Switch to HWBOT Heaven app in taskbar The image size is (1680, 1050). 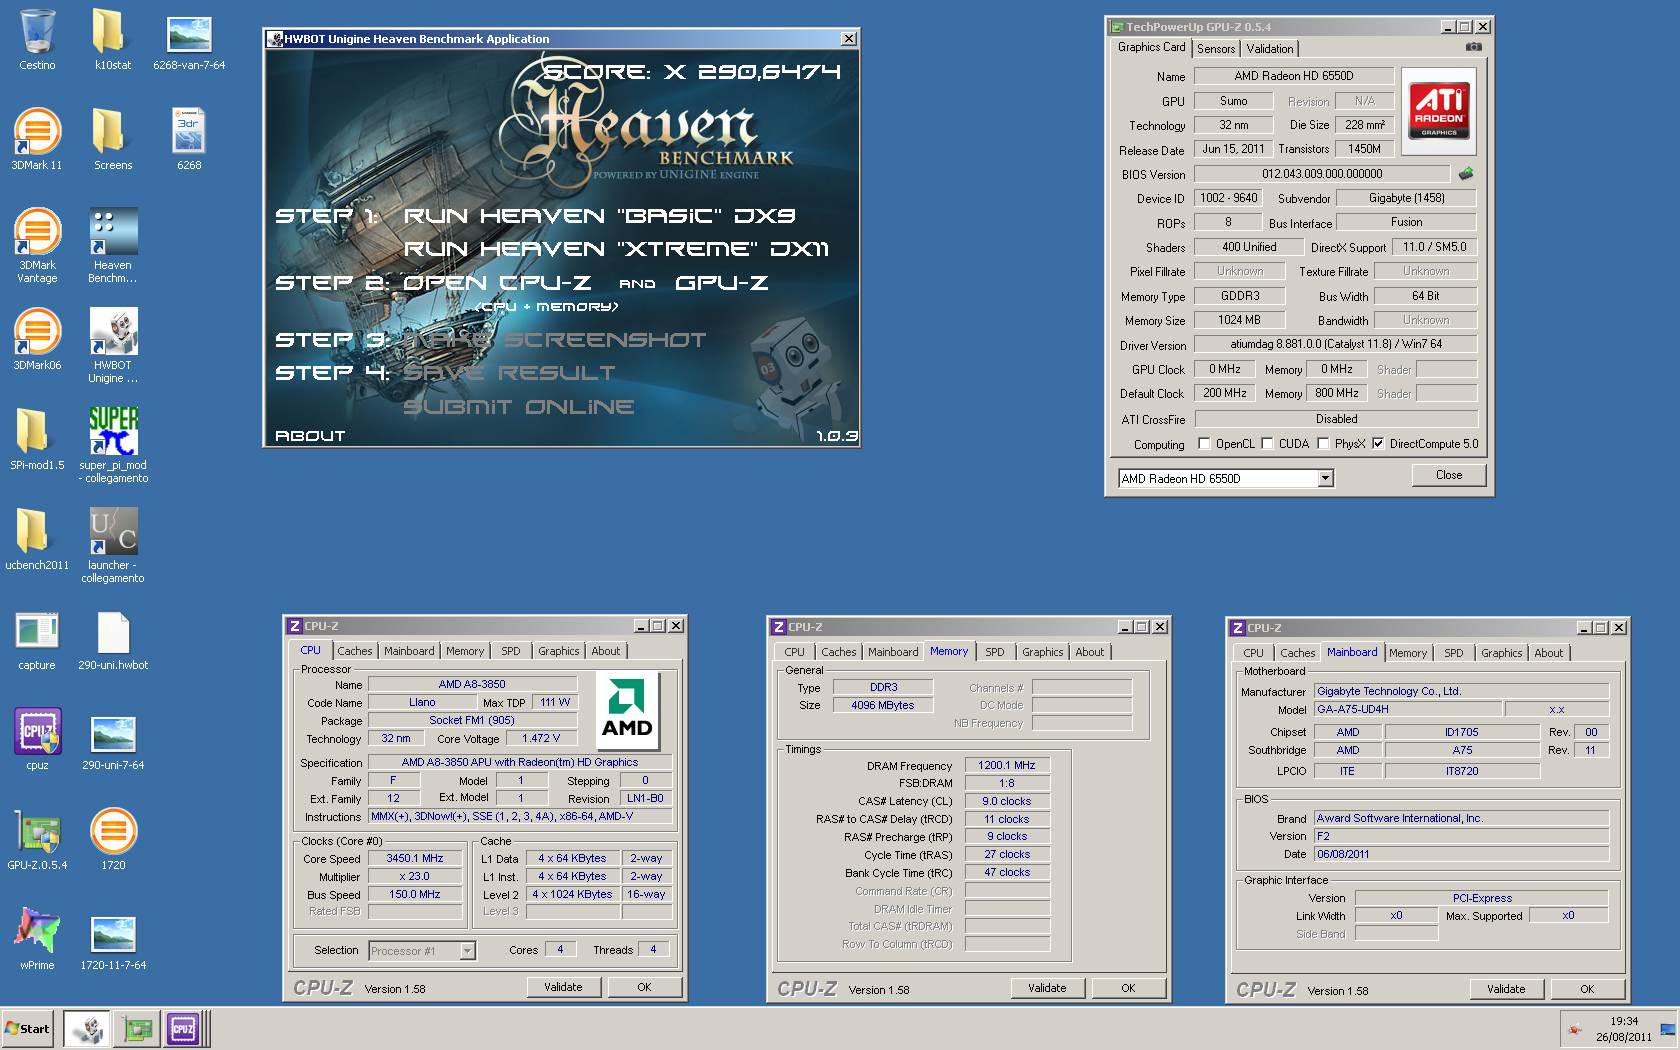pos(87,1029)
